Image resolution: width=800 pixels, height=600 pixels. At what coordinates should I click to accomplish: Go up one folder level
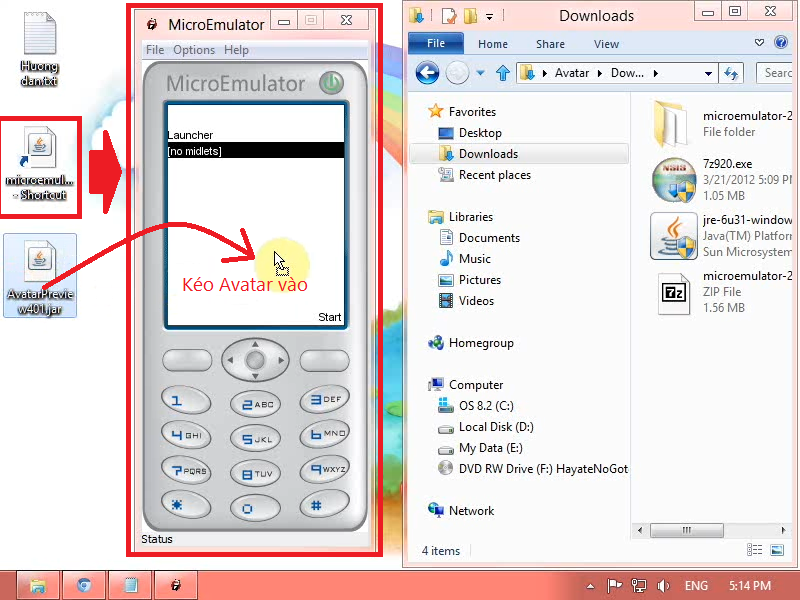click(x=503, y=73)
